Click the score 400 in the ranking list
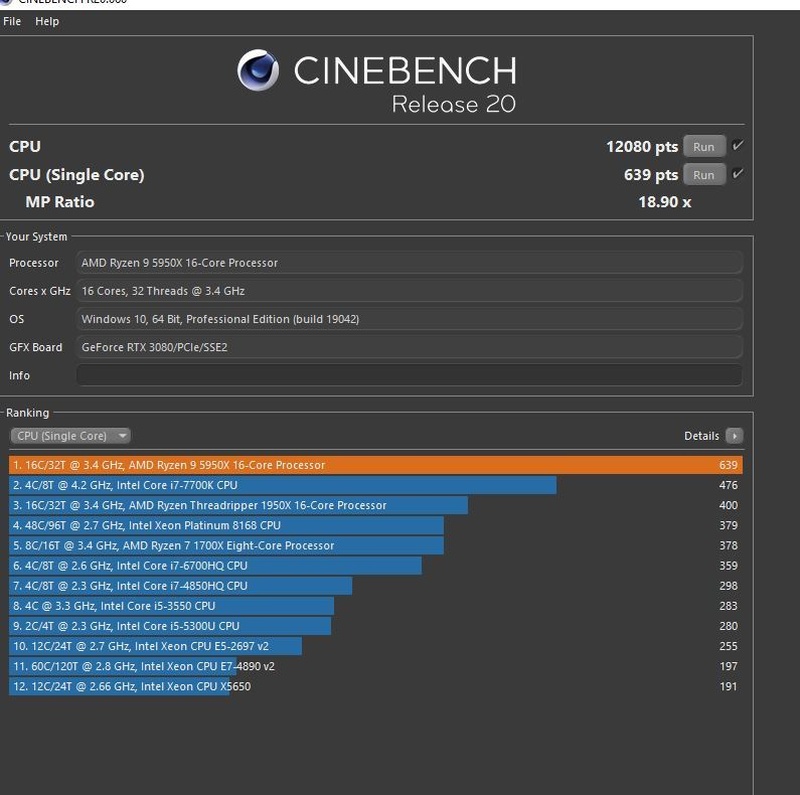This screenshot has width=800, height=795. (x=728, y=505)
